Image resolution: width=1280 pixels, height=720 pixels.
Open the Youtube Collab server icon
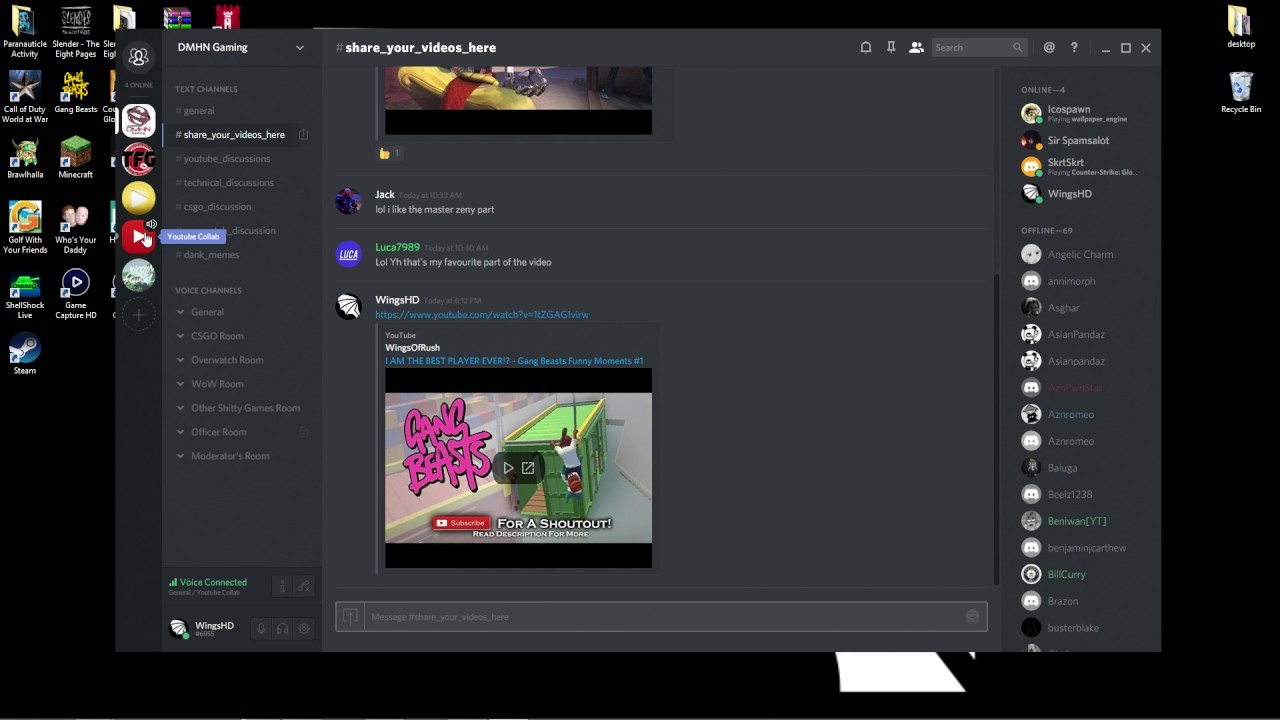pos(139,237)
